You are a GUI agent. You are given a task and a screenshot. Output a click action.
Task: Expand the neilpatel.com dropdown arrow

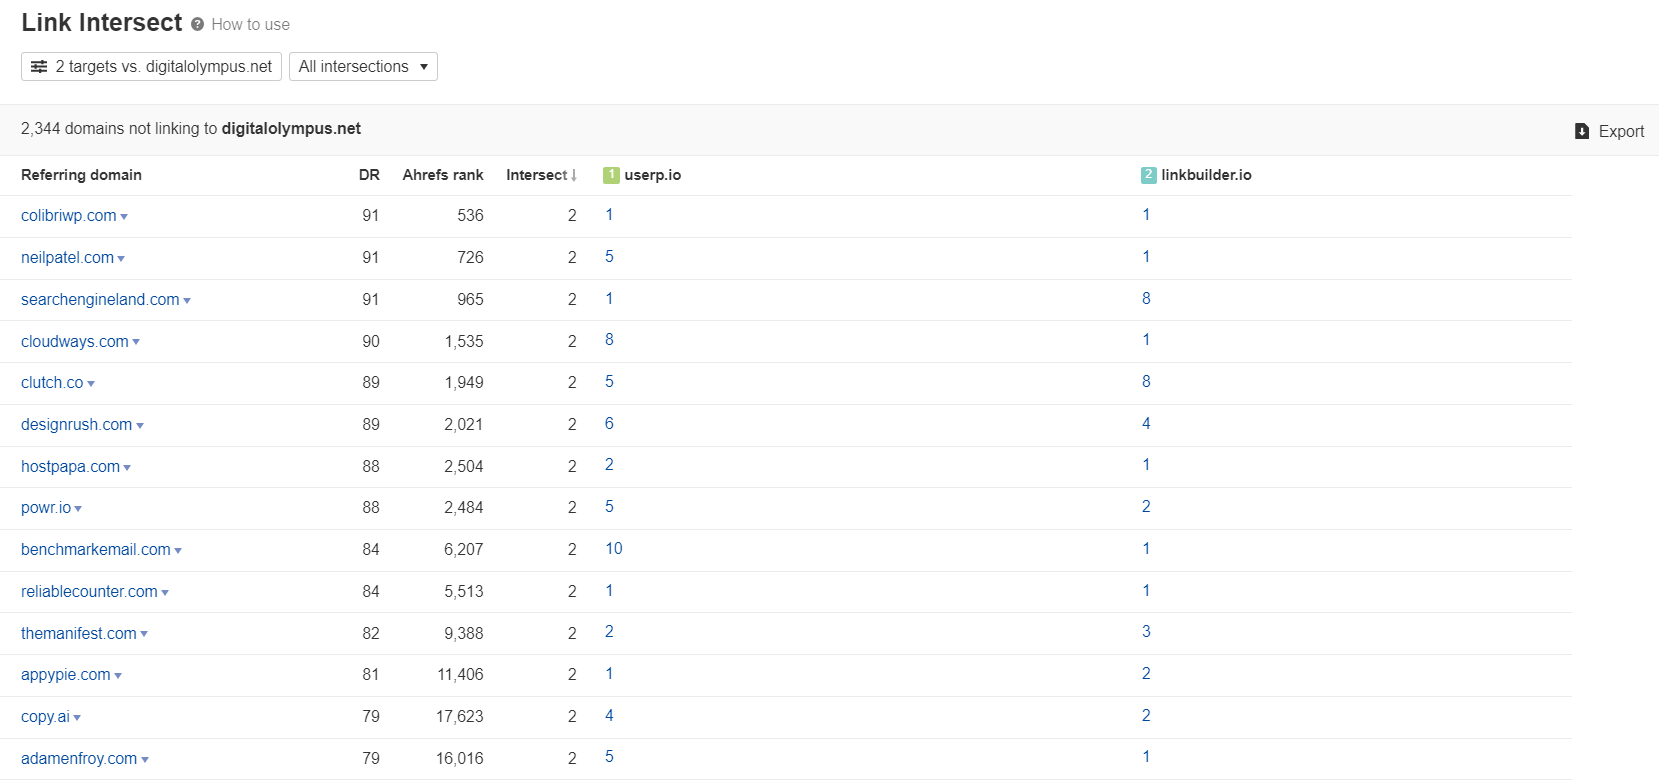click(121, 259)
